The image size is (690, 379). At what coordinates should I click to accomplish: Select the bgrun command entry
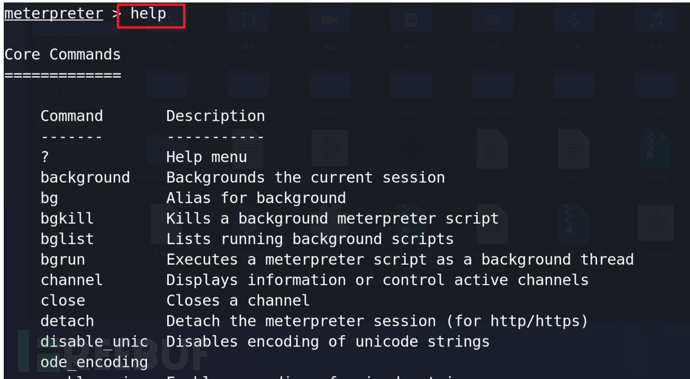tap(63, 260)
